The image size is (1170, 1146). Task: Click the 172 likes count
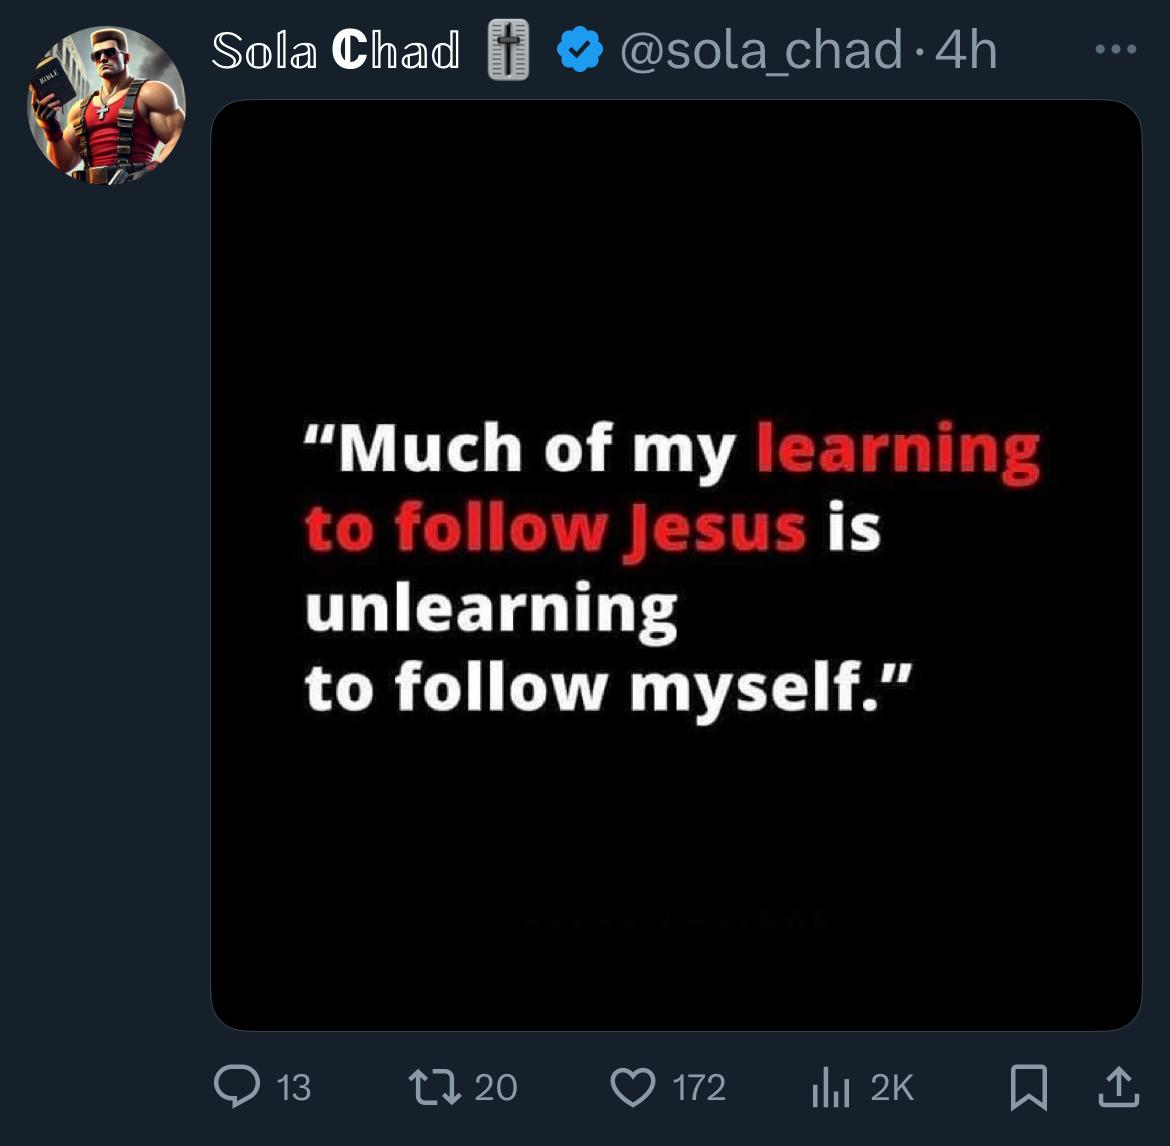(x=699, y=1088)
